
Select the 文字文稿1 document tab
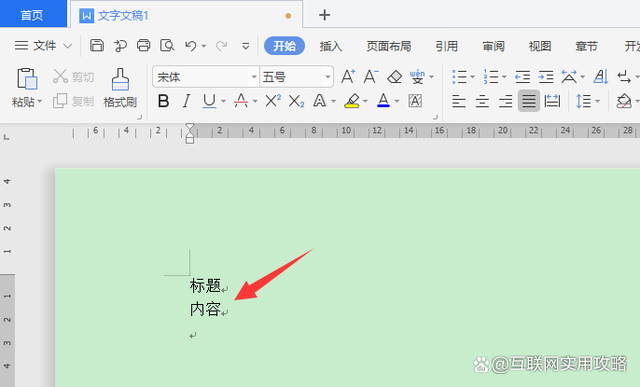pyautogui.click(x=187, y=15)
